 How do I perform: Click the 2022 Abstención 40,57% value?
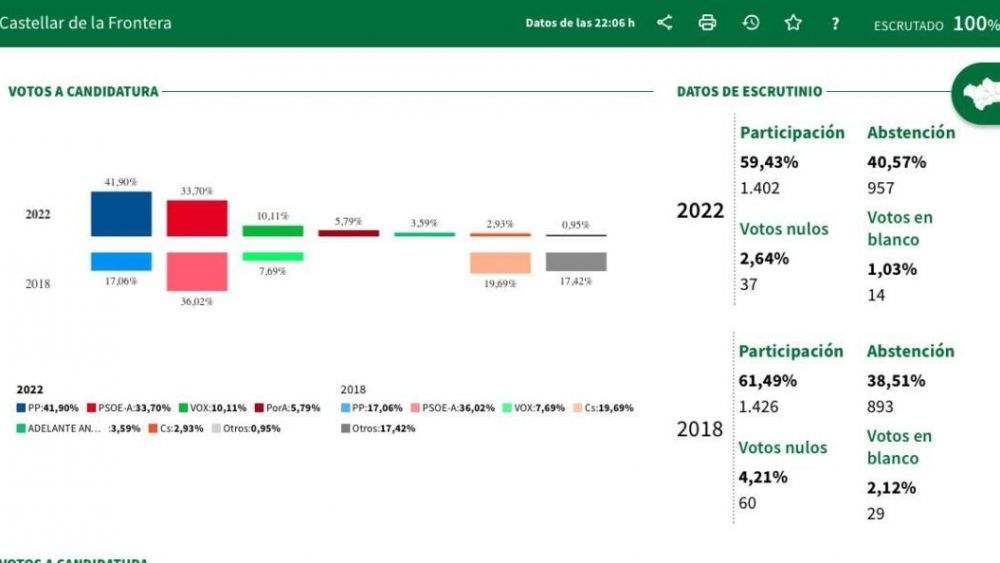click(x=896, y=162)
